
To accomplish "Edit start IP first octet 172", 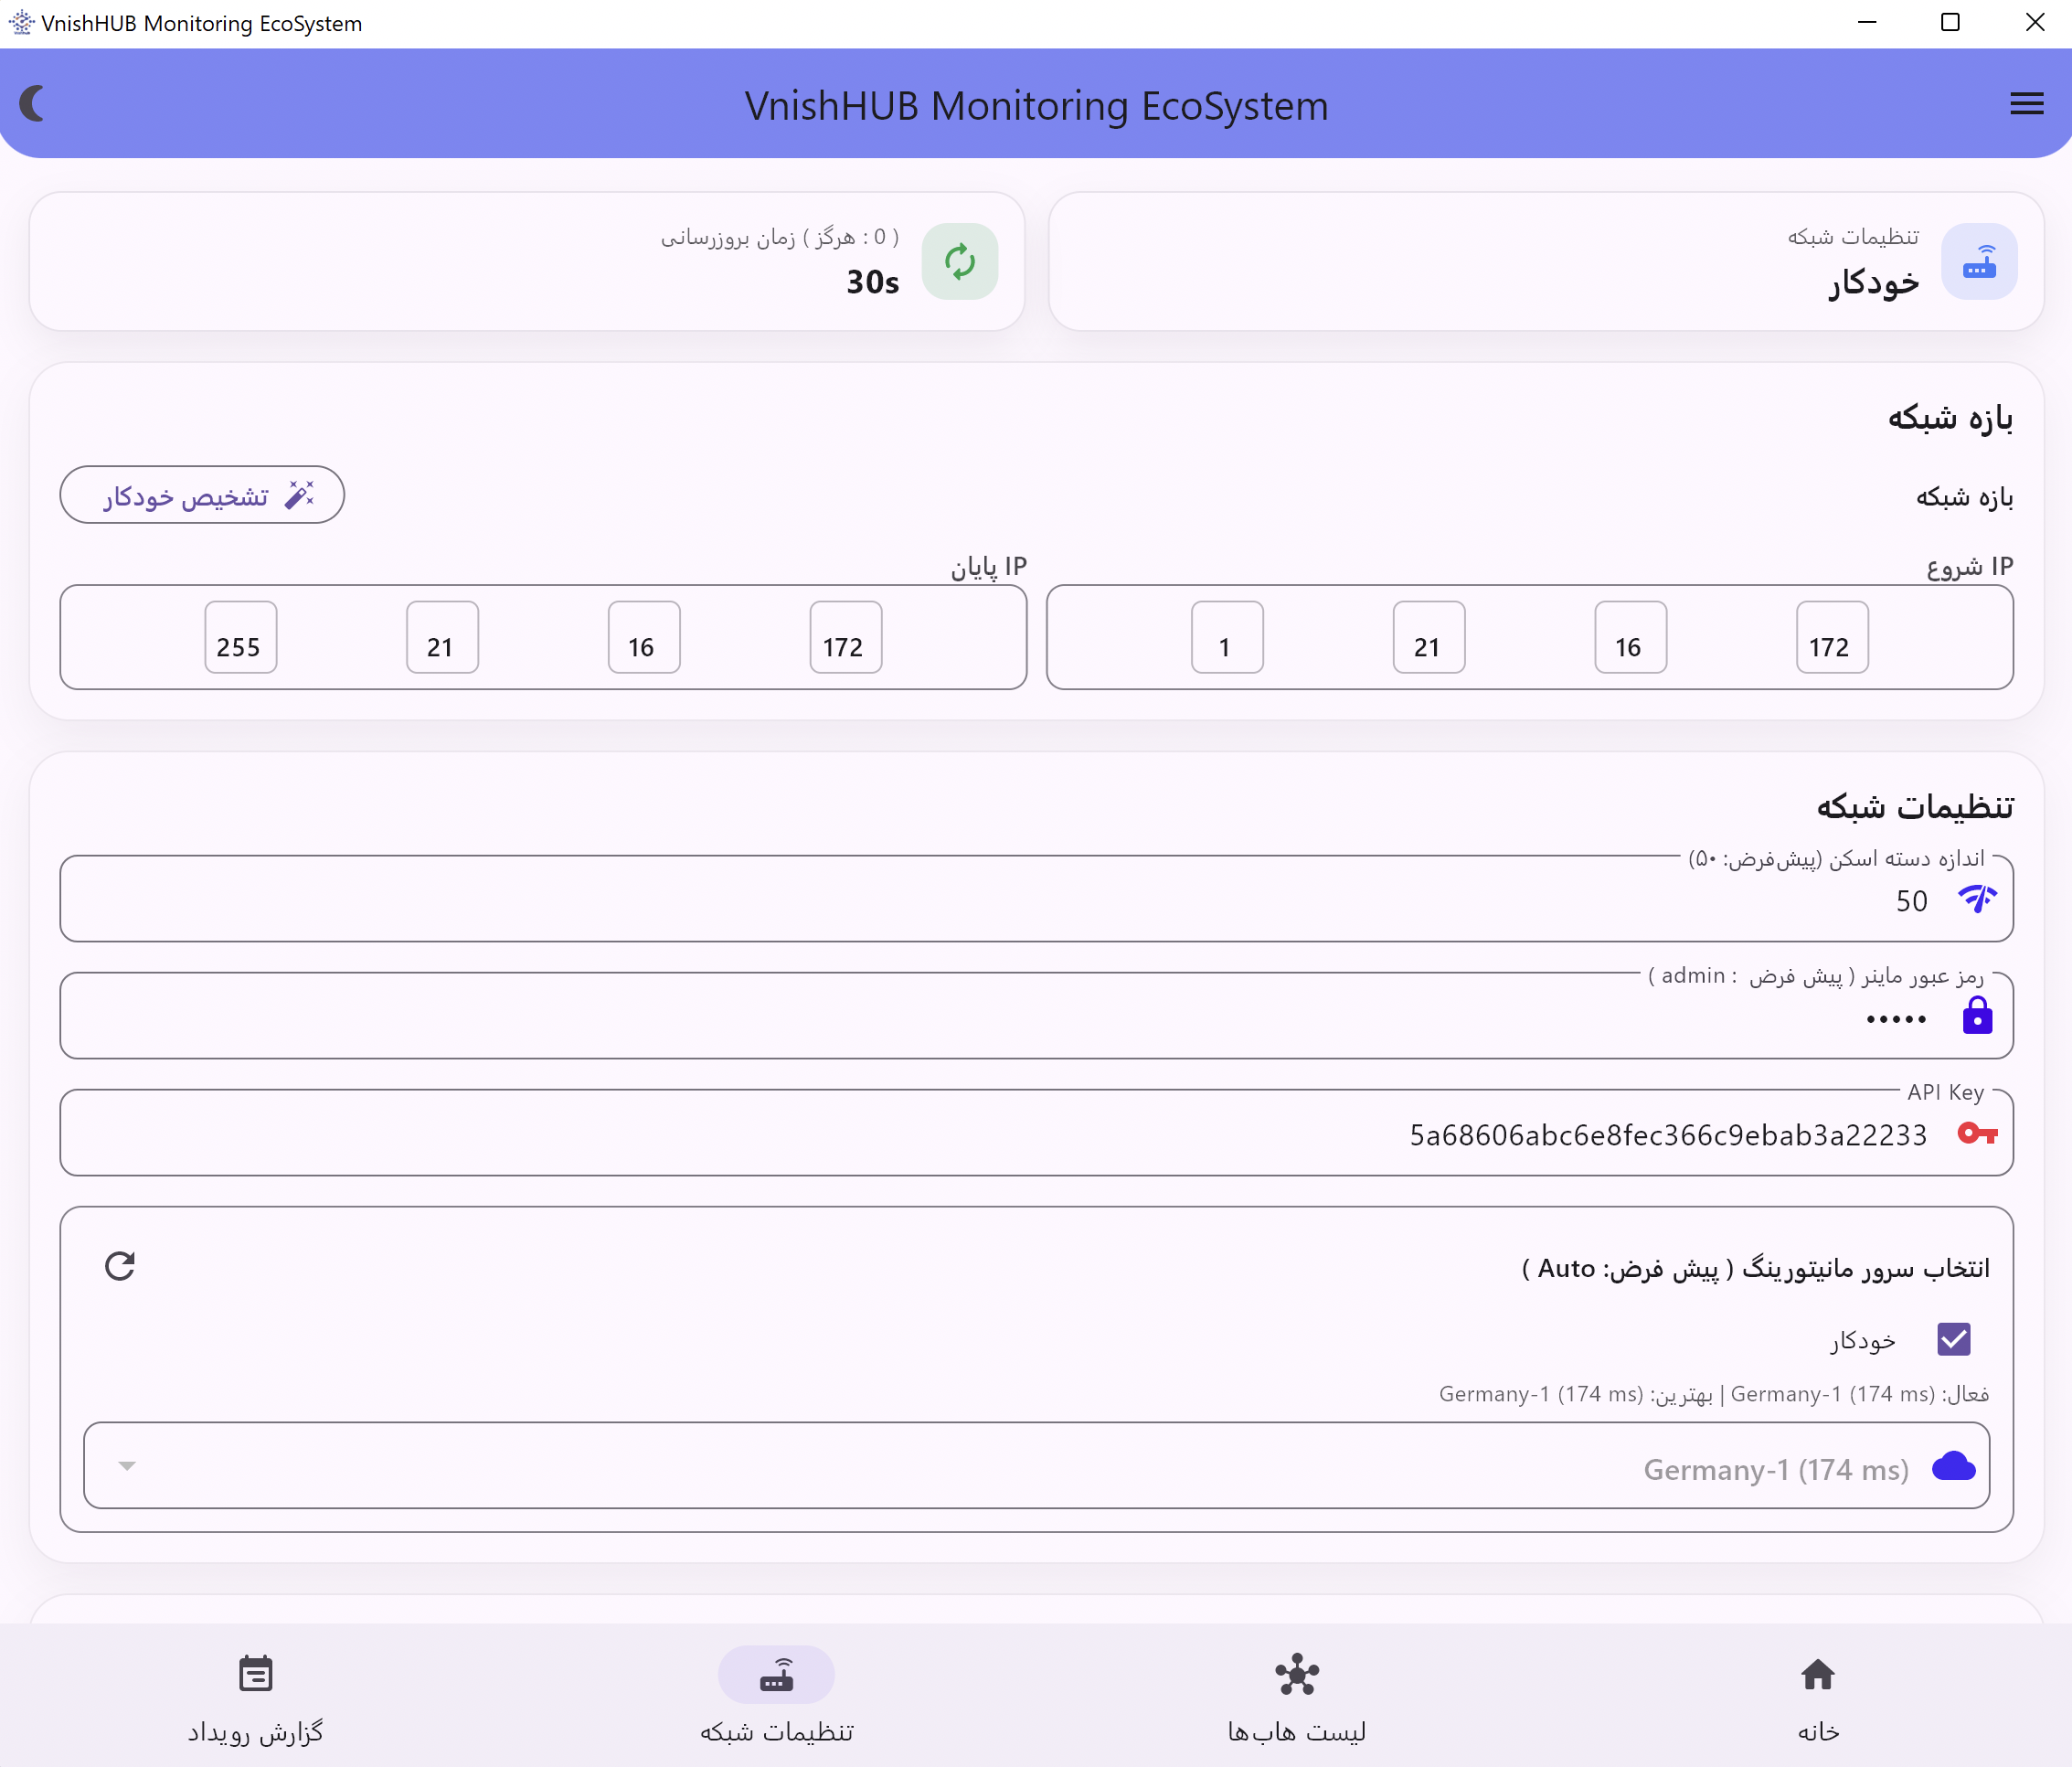I will click(1832, 637).
